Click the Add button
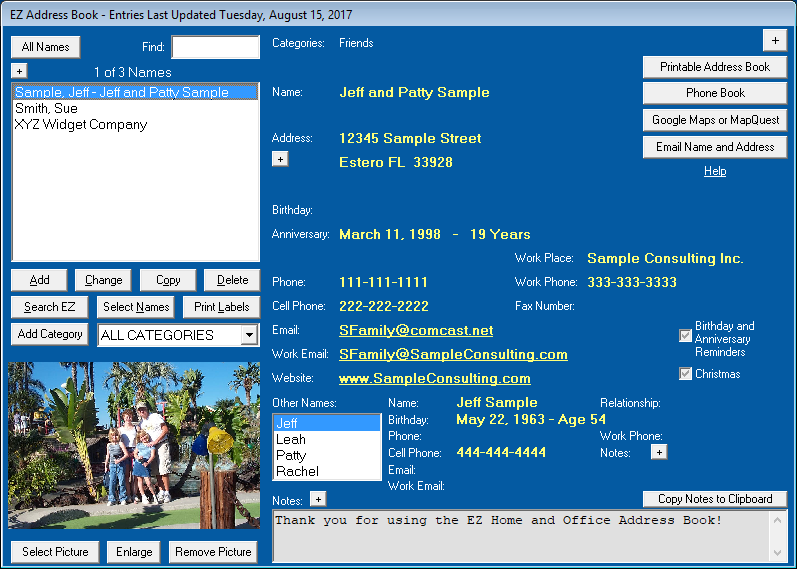797x569 pixels. pyautogui.click(x=39, y=280)
